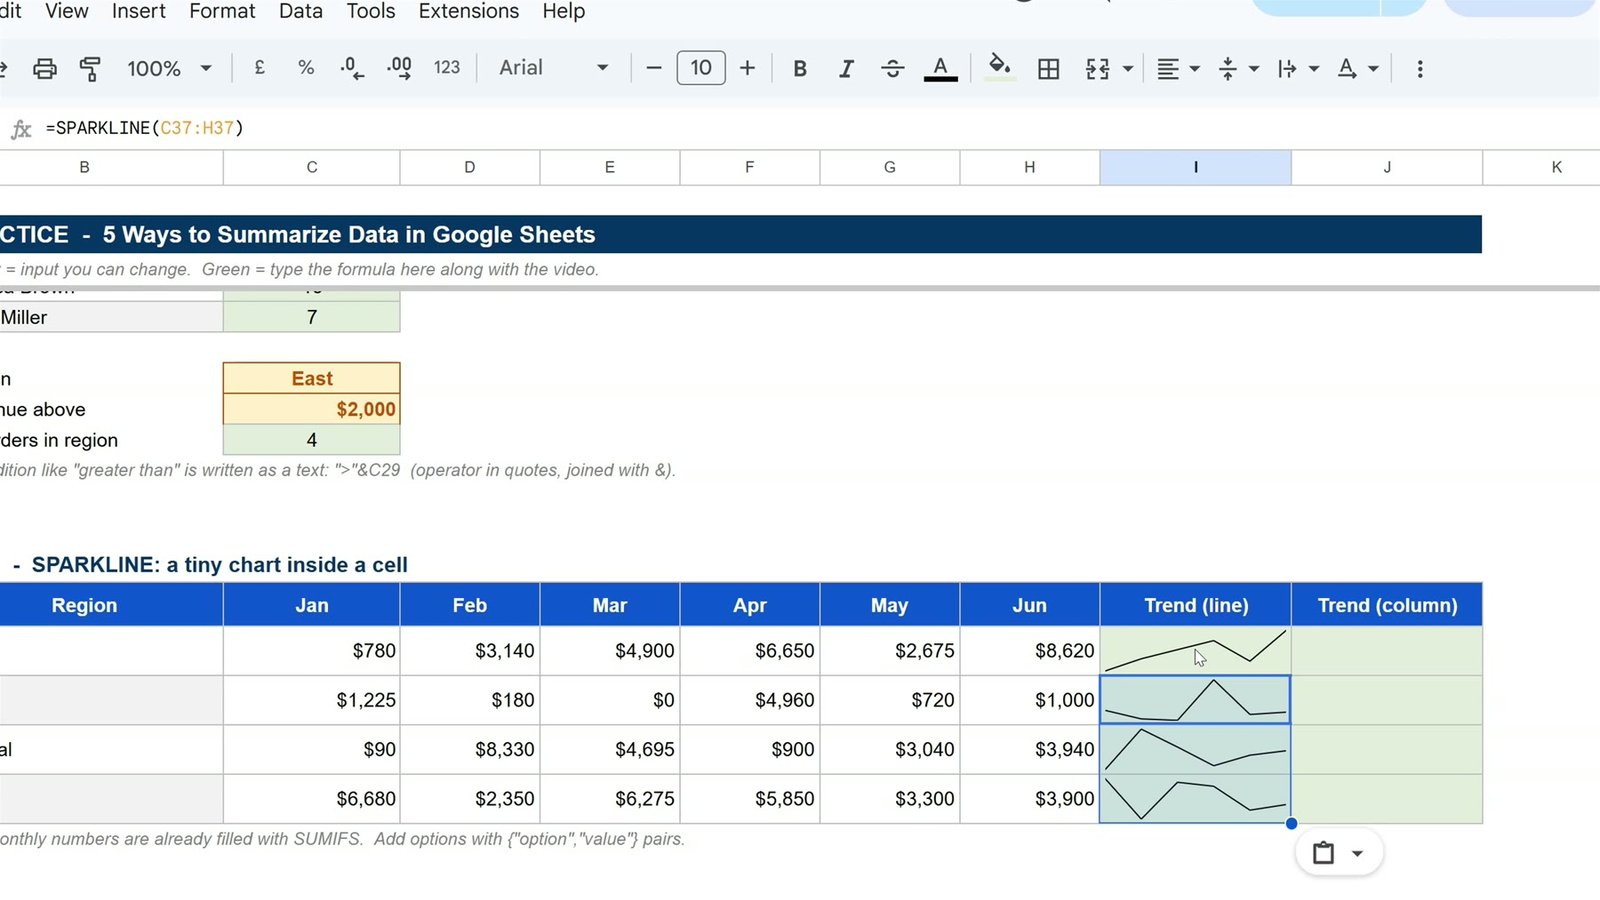Select column J header
This screenshot has height=900, width=1600.
(x=1387, y=167)
